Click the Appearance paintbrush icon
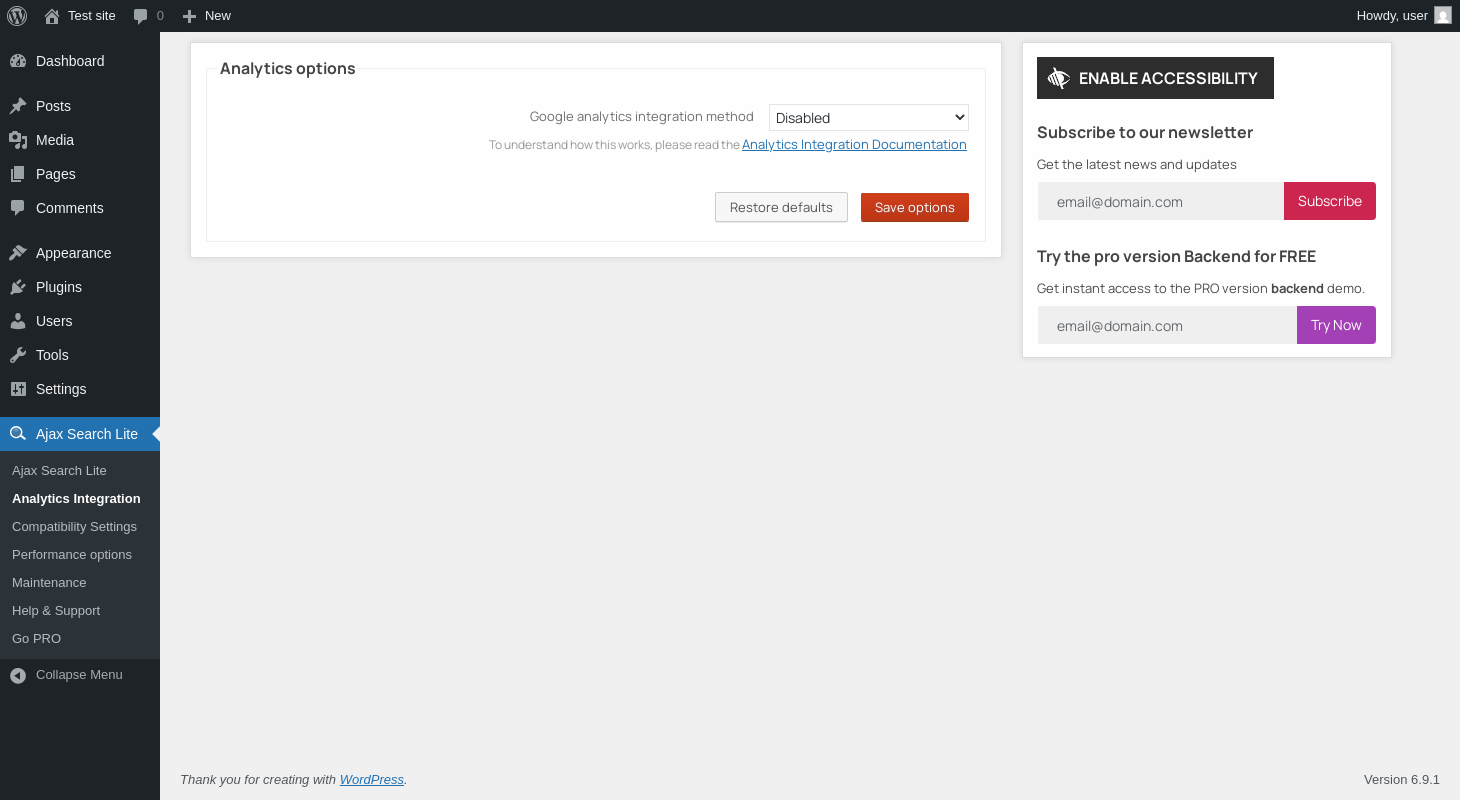1460x800 pixels. coord(18,253)
